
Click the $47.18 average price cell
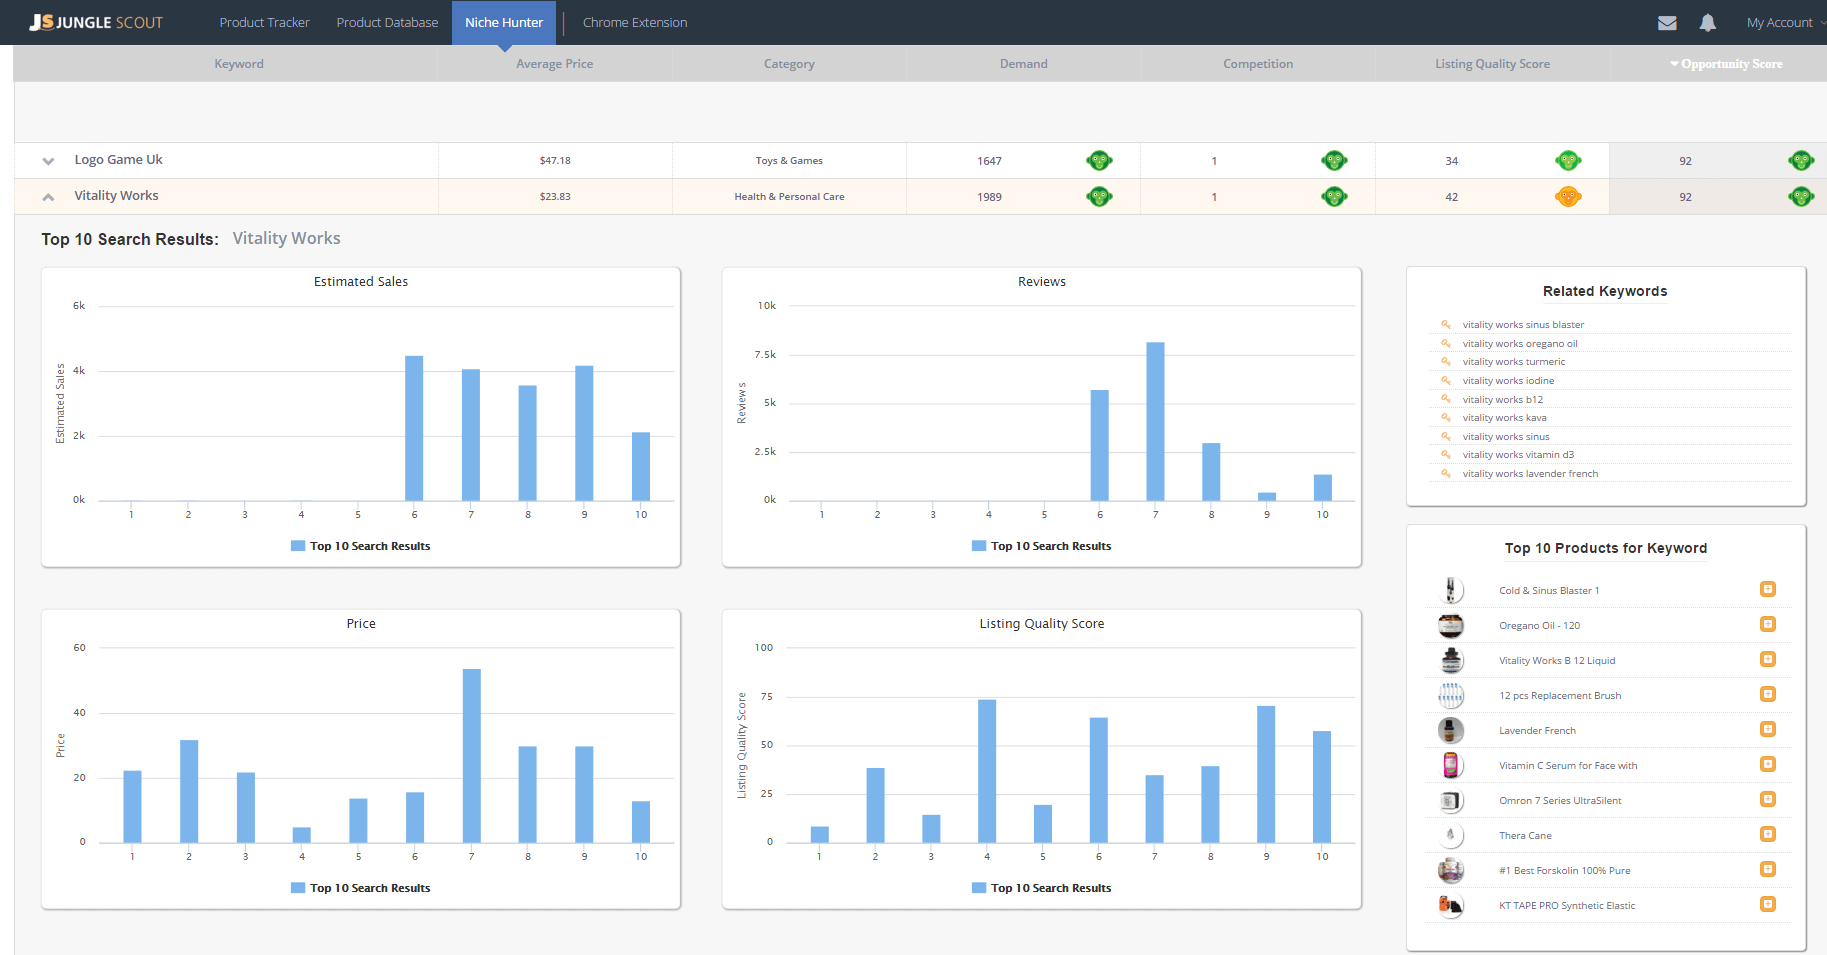[x=555, y=161]
